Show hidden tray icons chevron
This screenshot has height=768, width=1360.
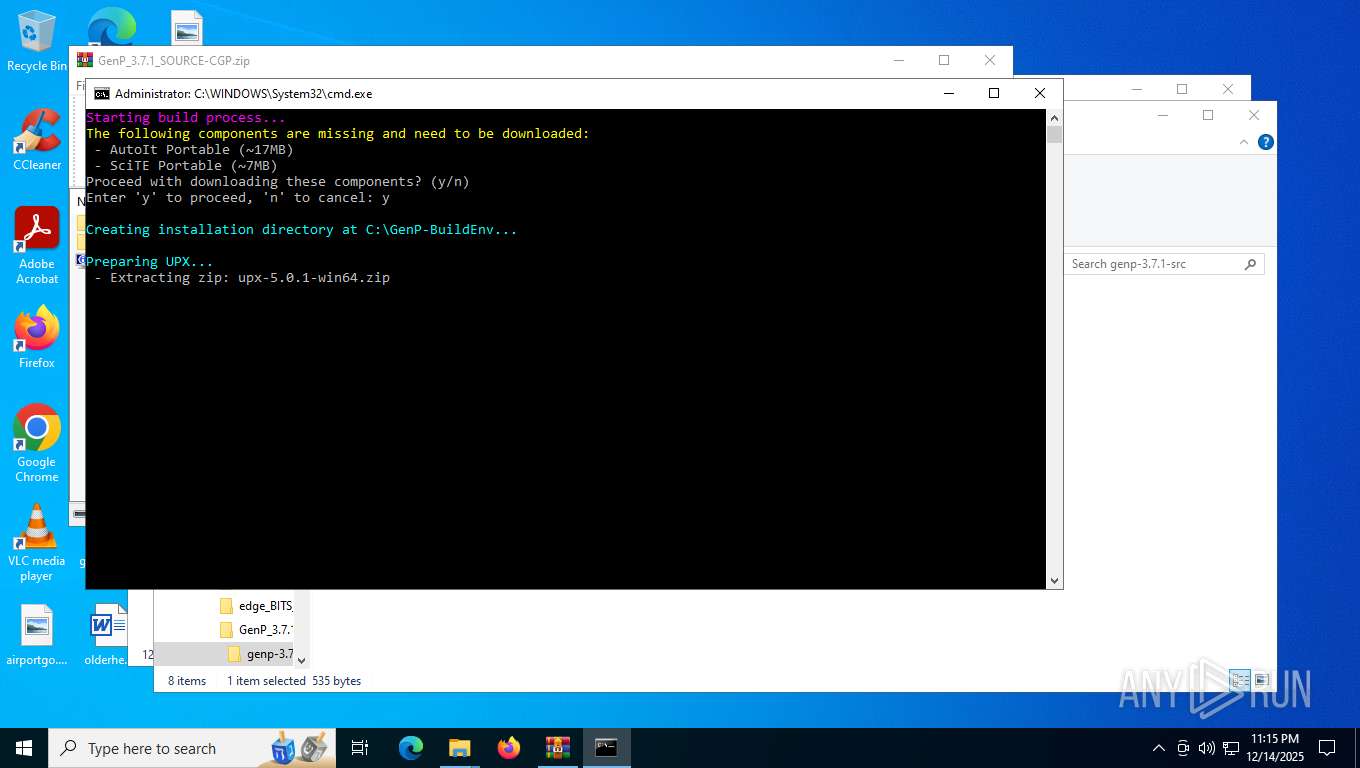(x=1159, y=748)
